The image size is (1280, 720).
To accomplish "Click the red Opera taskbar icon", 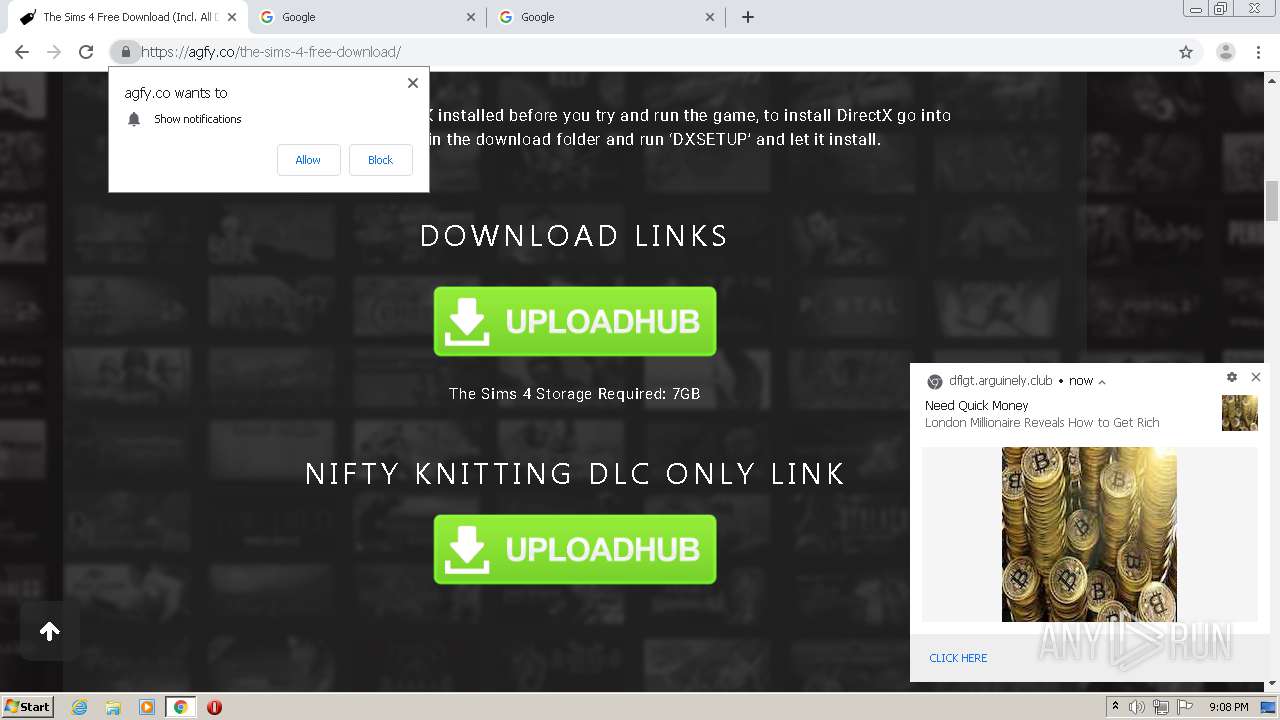I will pyautogui.click(x=214, y=707).
